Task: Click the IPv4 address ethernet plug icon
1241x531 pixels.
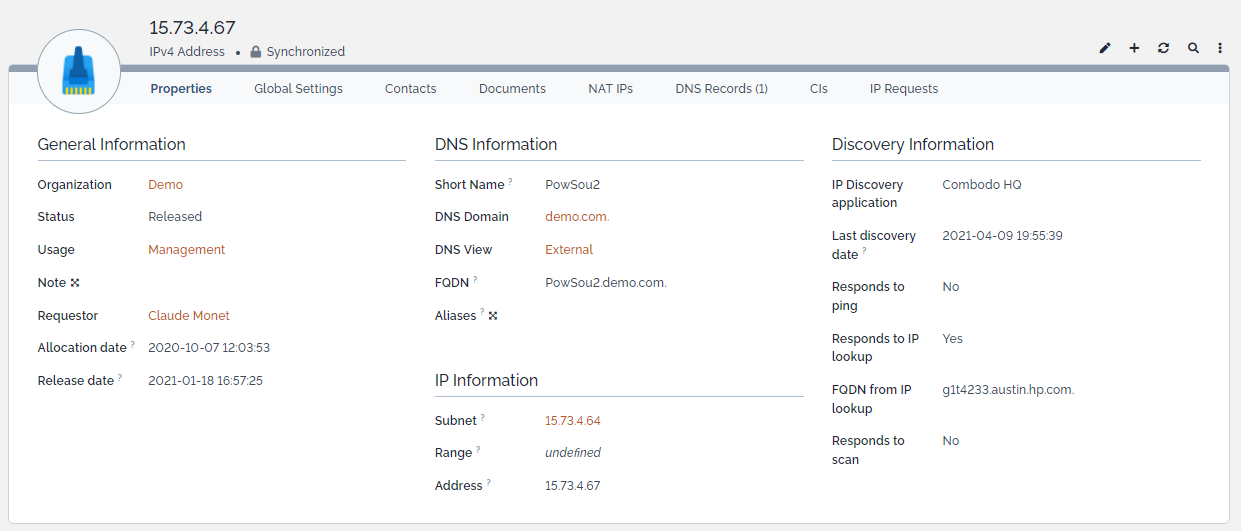Action: click(x=79, y=72)
